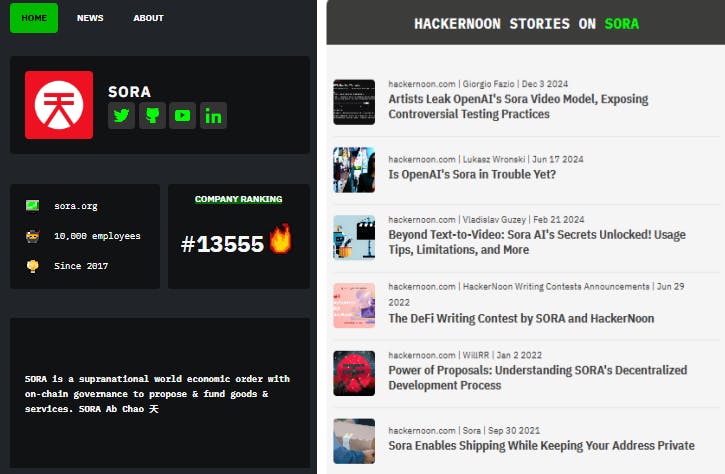The height and width of the screenshot is (474, 725).
Task: Read 'Artists Leak OpenAI's Sora Video Model' story
Action: (518, 107)
